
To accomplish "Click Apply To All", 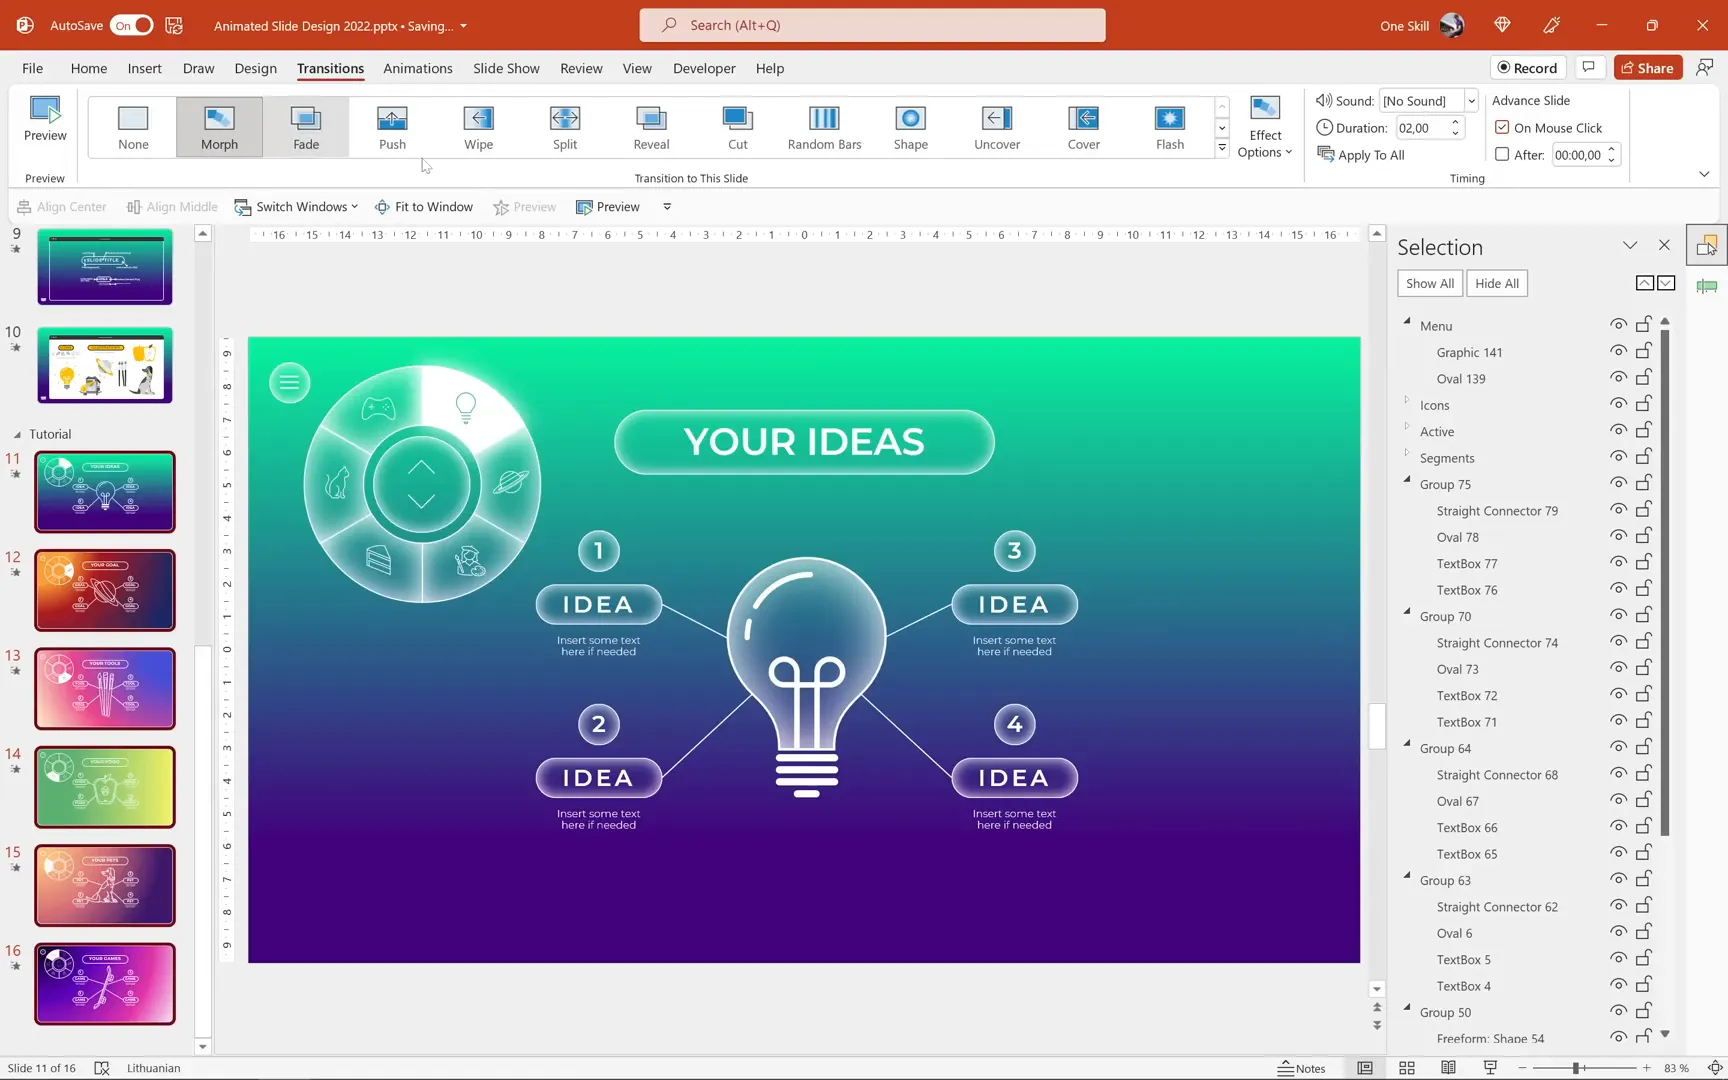I will coord(1361,154).
